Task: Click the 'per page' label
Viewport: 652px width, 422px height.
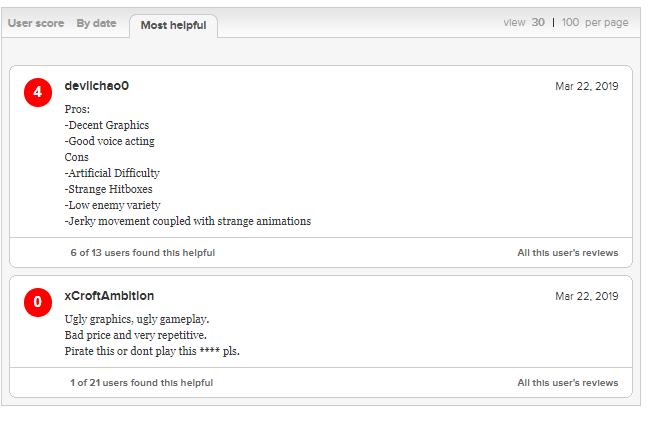Action: coord(607,22)
